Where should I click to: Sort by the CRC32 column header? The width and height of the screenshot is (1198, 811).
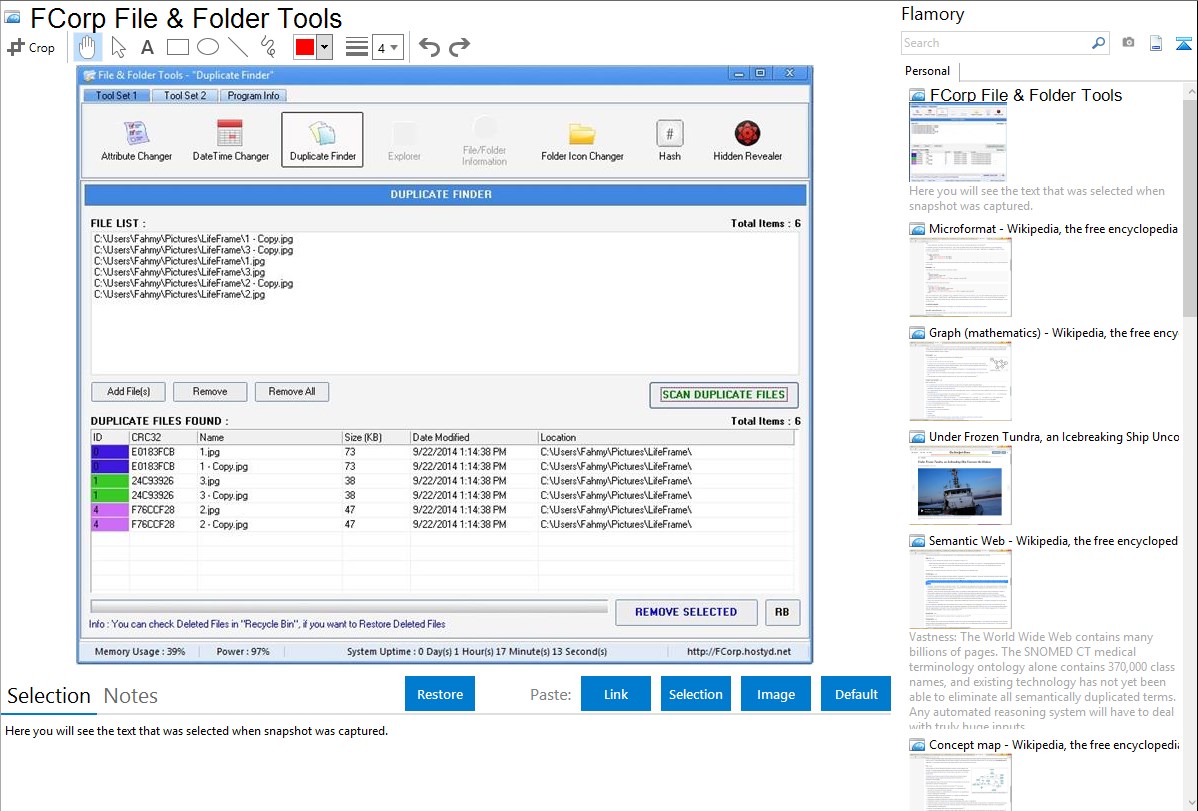tap(163, 437)
